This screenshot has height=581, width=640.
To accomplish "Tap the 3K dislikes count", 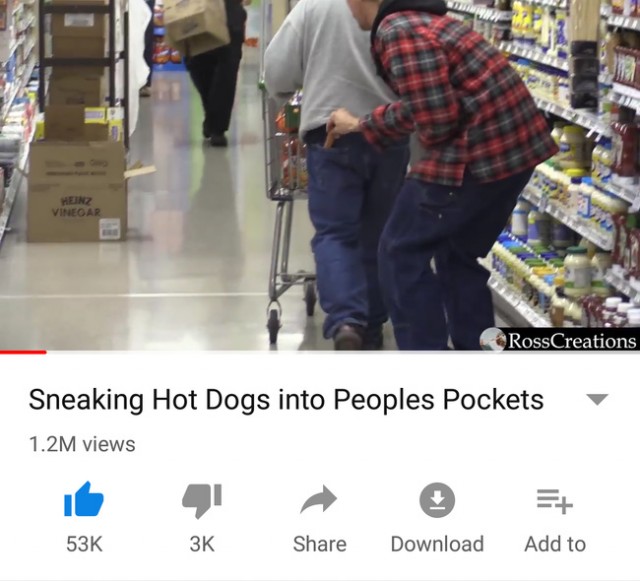I will [202, 544].
